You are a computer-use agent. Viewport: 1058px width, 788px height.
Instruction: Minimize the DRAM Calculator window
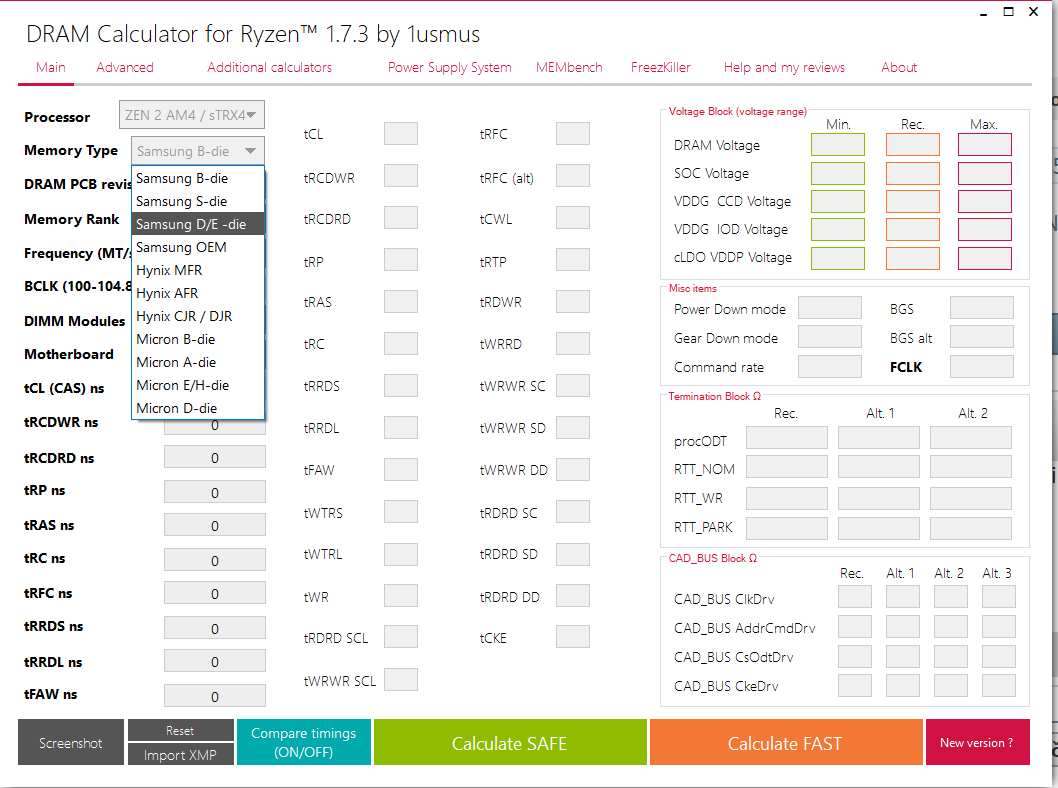(x=984, y=13)
